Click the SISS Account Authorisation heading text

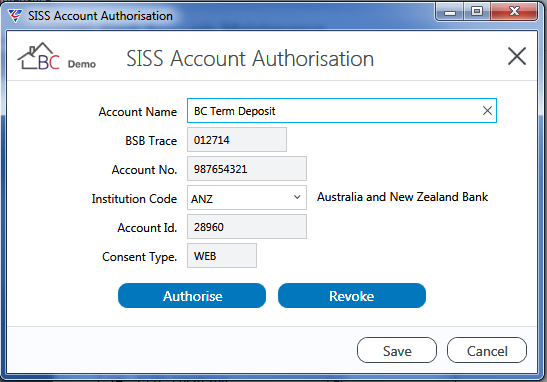[x=250, y=58]
